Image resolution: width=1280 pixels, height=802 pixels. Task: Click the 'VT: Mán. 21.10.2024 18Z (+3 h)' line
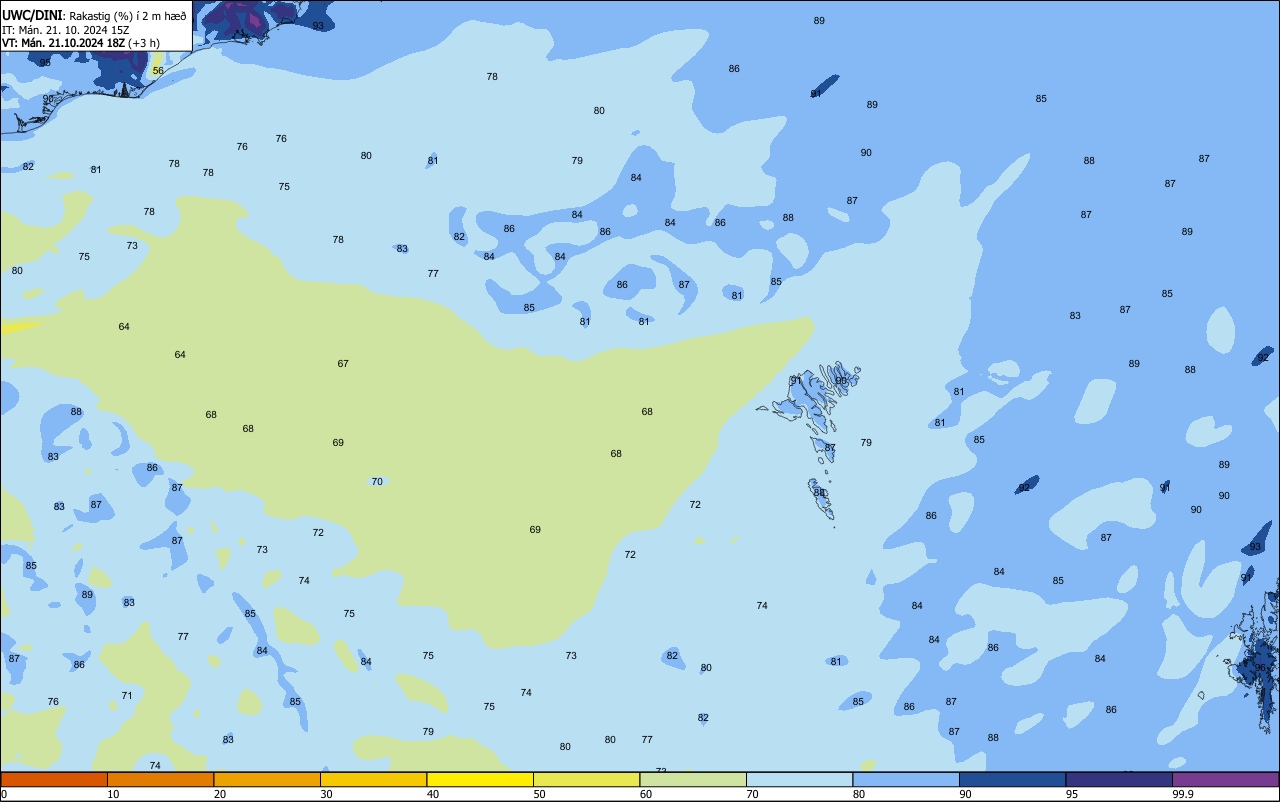tap(81, 43)
